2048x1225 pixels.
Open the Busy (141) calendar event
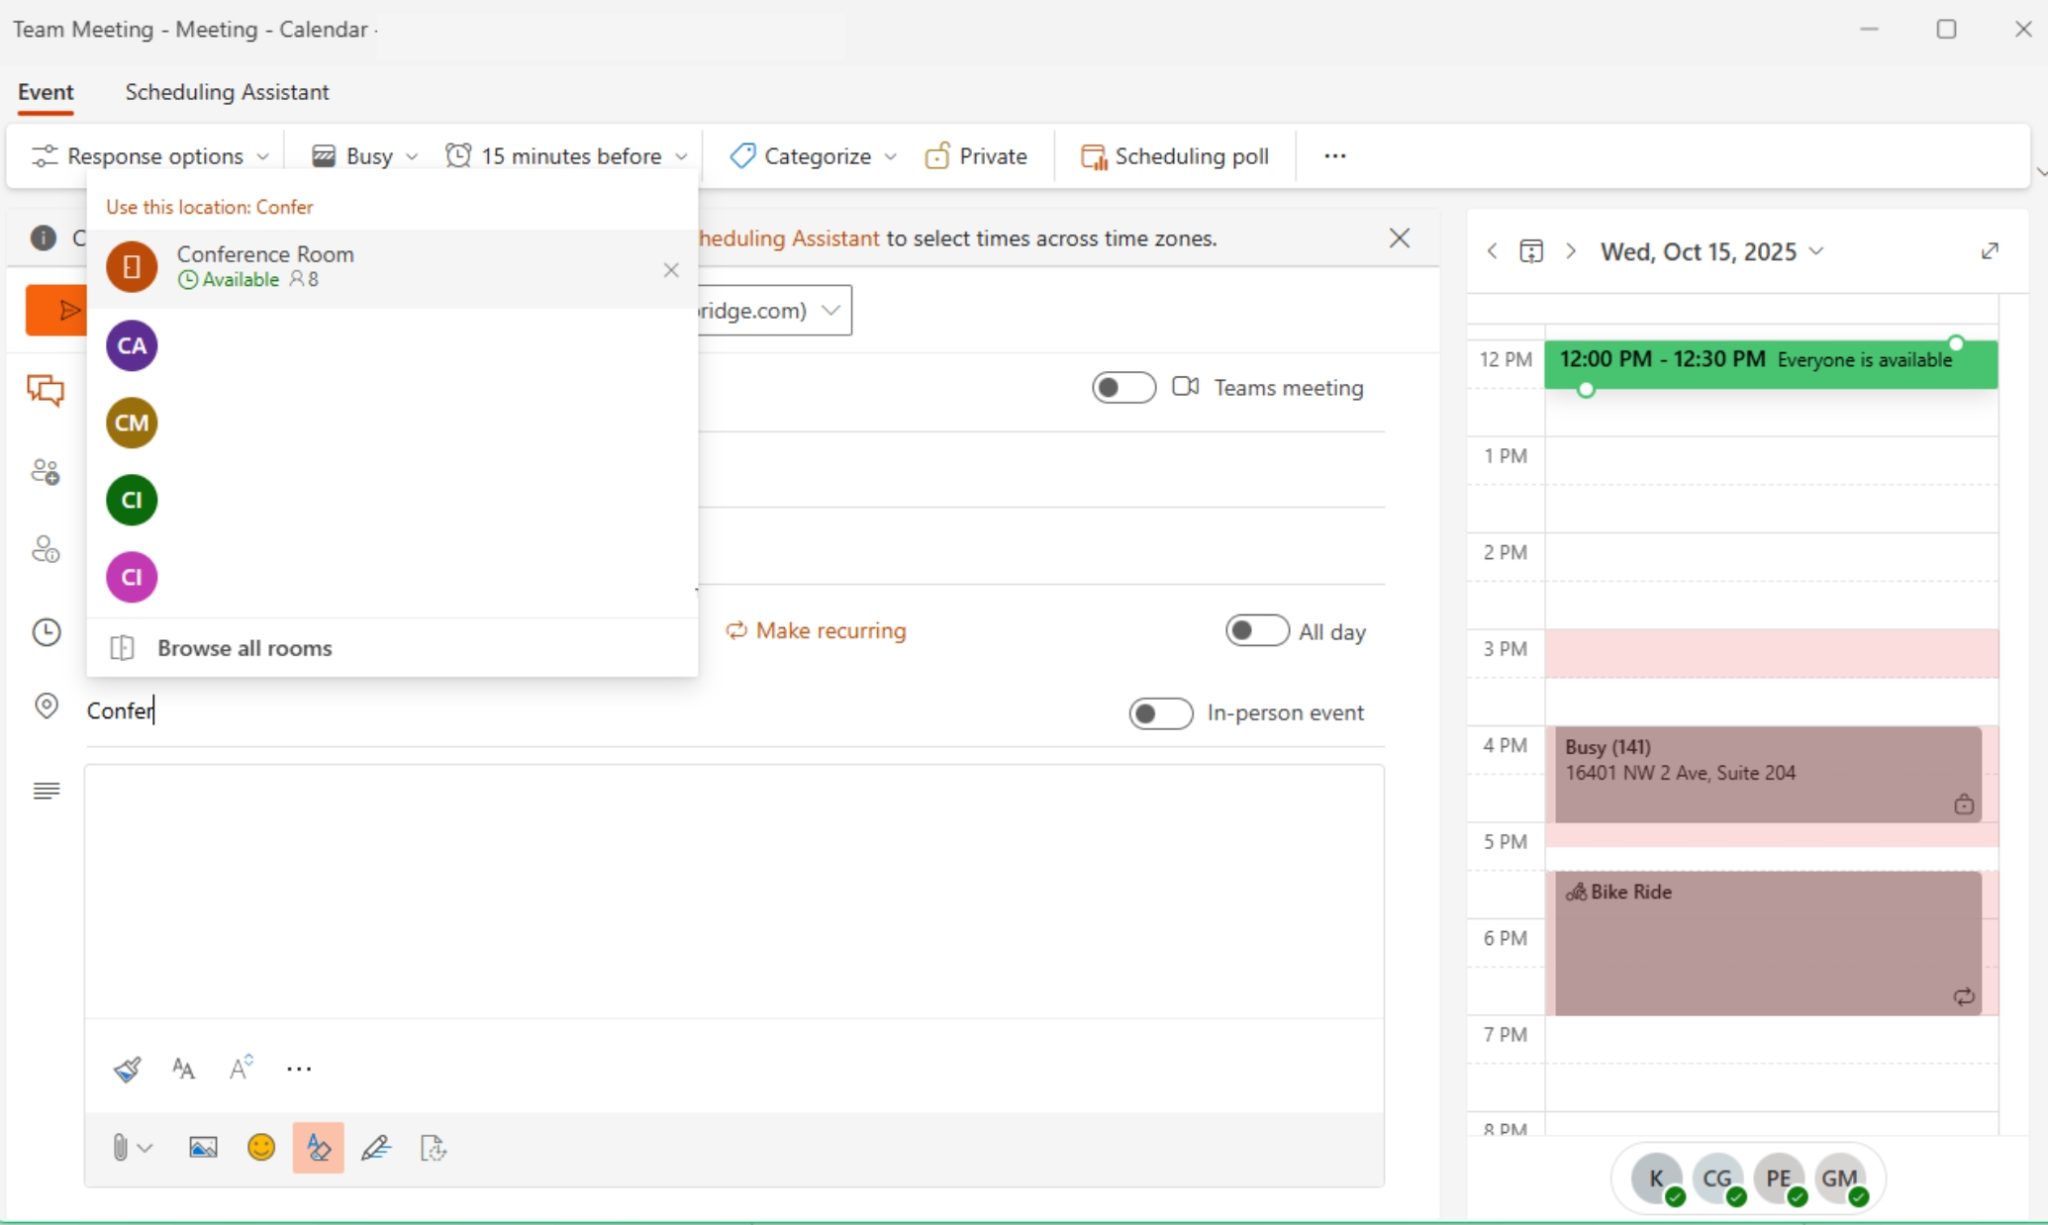coord(1768,775)
